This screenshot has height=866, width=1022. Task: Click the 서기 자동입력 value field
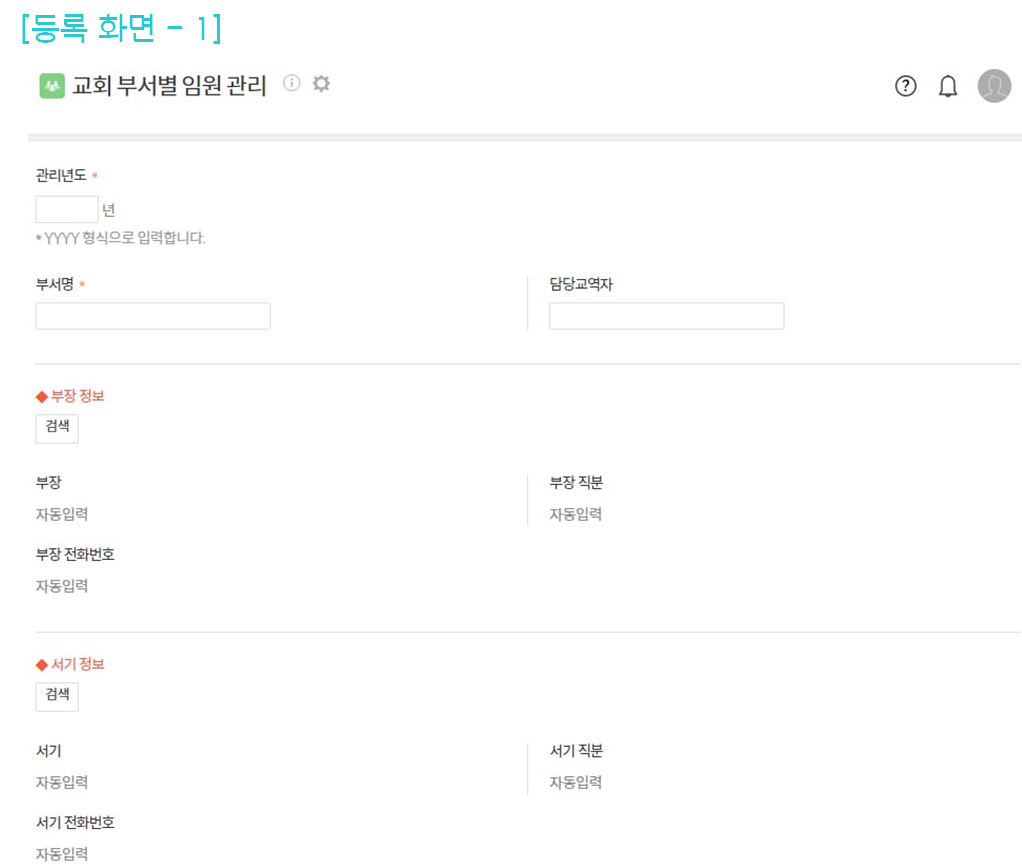[x=62, y=783]
